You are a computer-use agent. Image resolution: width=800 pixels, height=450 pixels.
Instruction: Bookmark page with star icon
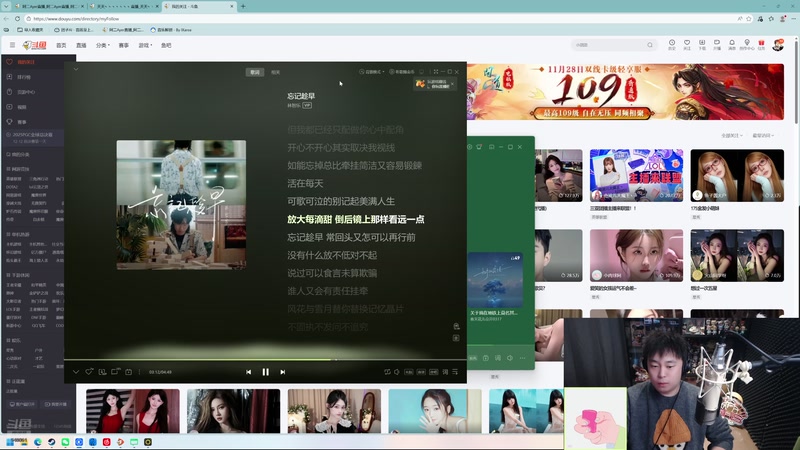click(x=749, y=18)
